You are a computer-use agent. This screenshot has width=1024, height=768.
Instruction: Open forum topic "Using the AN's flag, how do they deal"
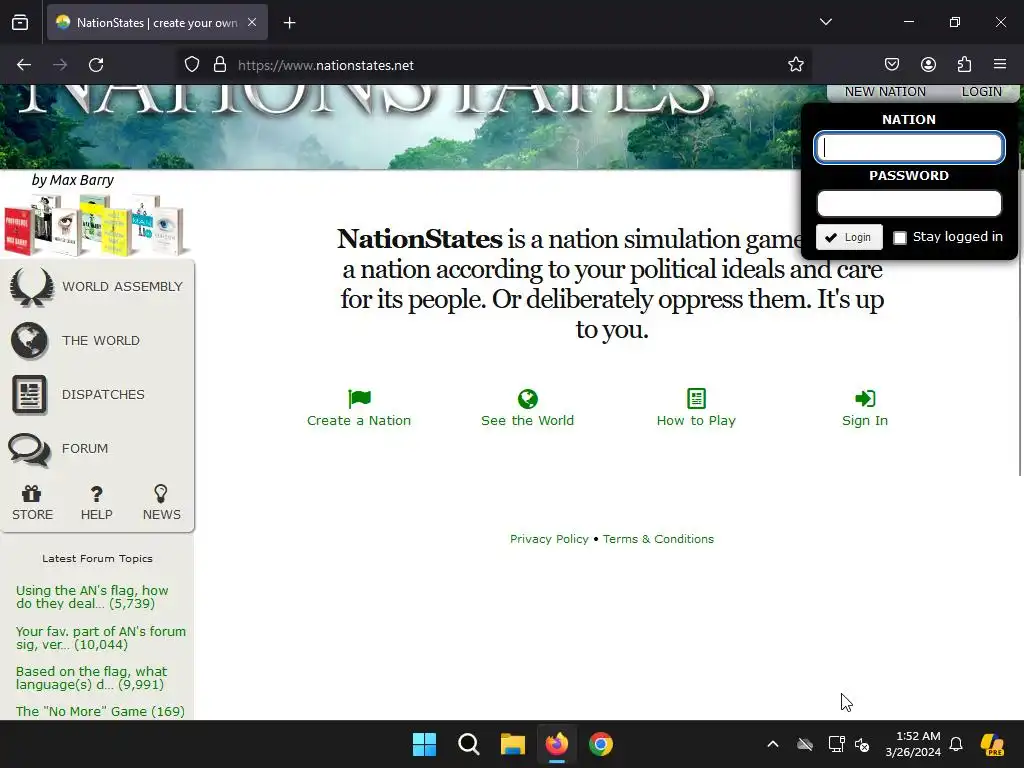(x=92, y=597)
